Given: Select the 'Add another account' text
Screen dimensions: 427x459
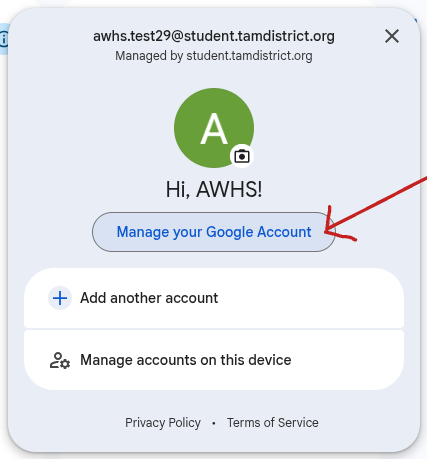Looking at the screenshot, I should [149, 298].
